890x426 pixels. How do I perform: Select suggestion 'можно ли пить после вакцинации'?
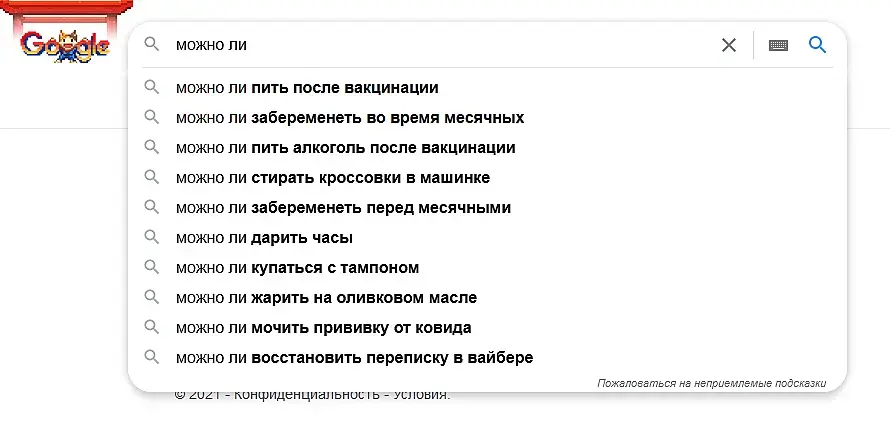[x=306, y=88]
